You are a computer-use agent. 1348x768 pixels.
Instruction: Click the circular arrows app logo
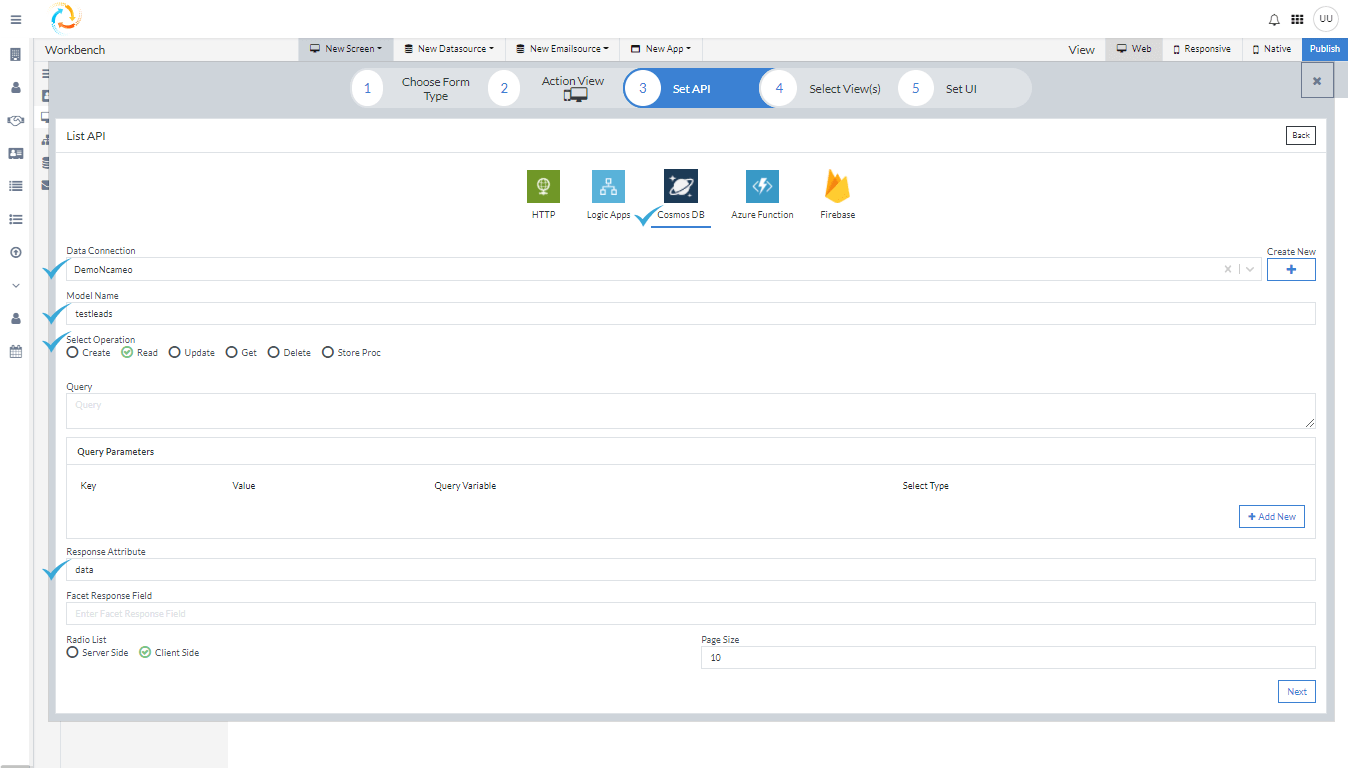click(65, 17)
